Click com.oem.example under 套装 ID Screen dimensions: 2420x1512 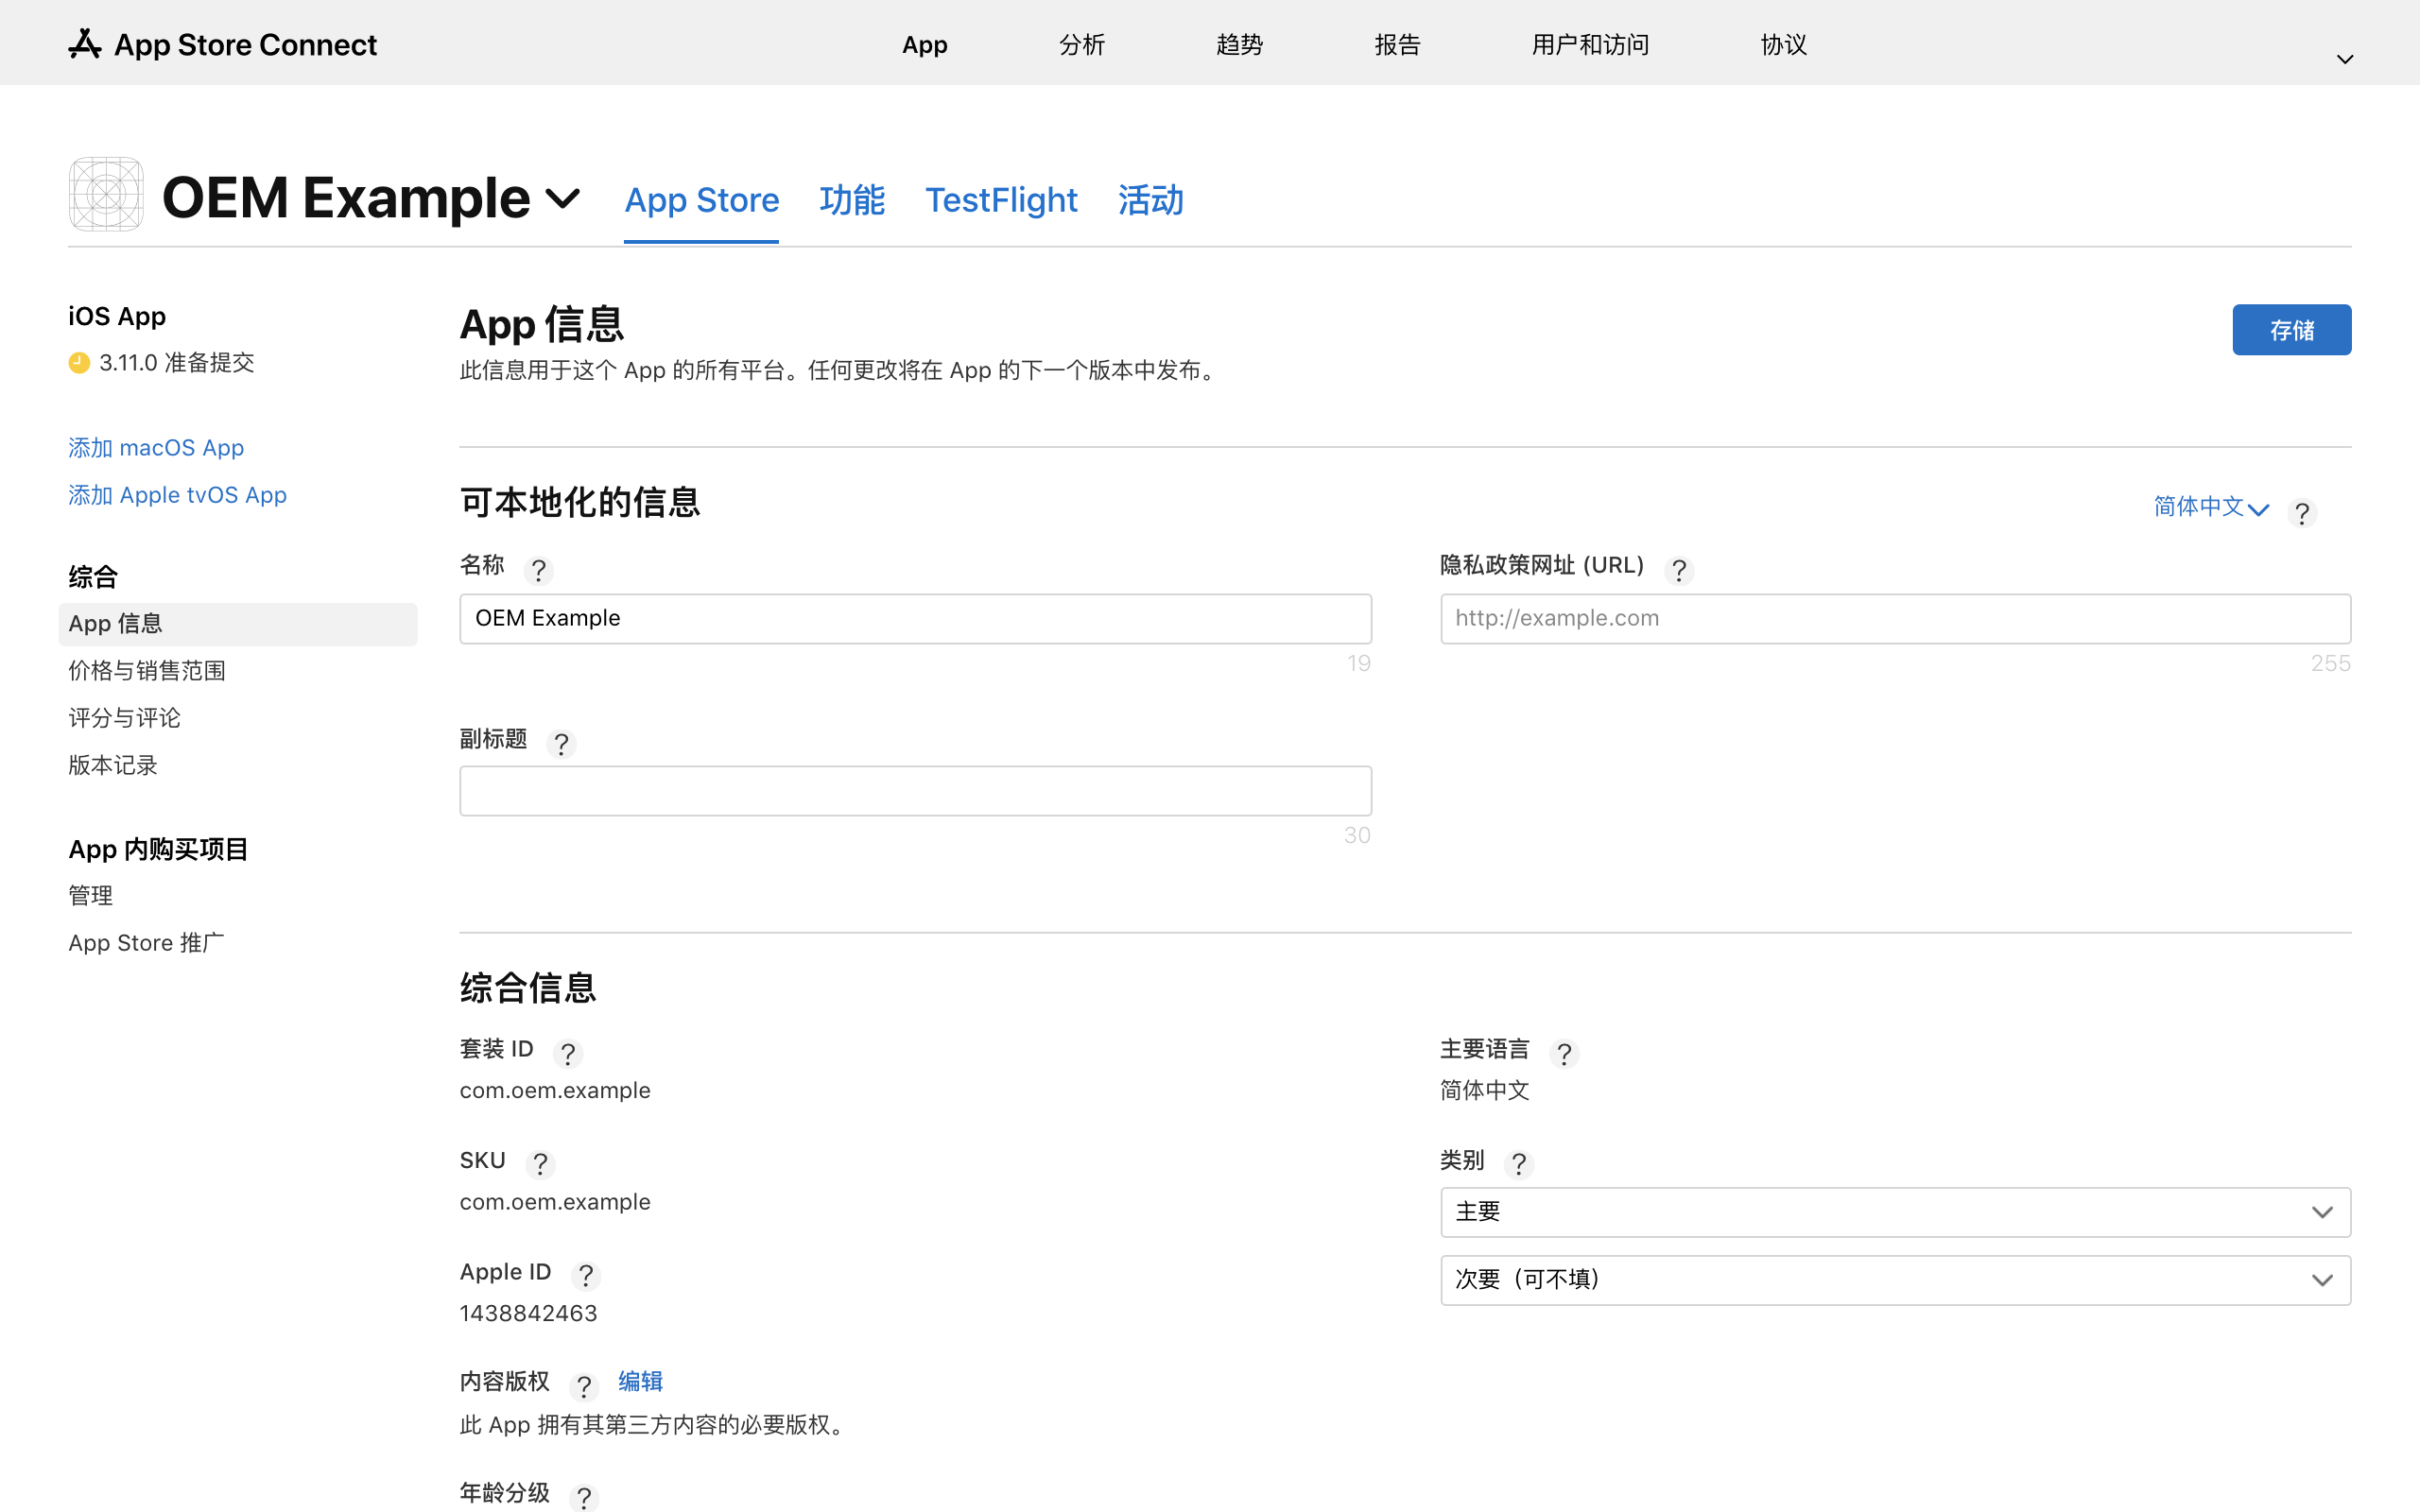pyautogui.click(x=555, y=1090)
